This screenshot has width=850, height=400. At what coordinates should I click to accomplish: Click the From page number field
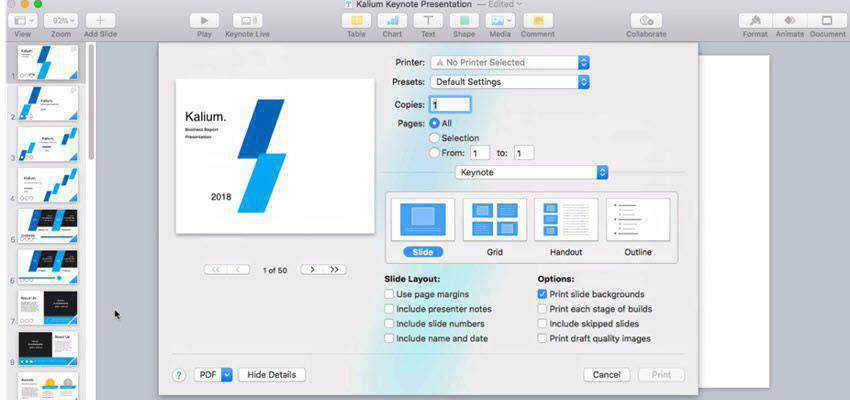tap(480, 153)
